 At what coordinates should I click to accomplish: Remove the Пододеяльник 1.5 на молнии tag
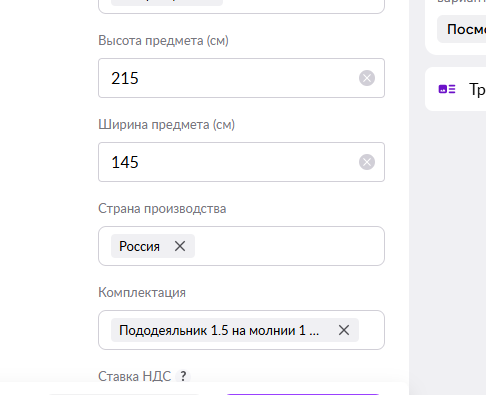pos(344,330)
